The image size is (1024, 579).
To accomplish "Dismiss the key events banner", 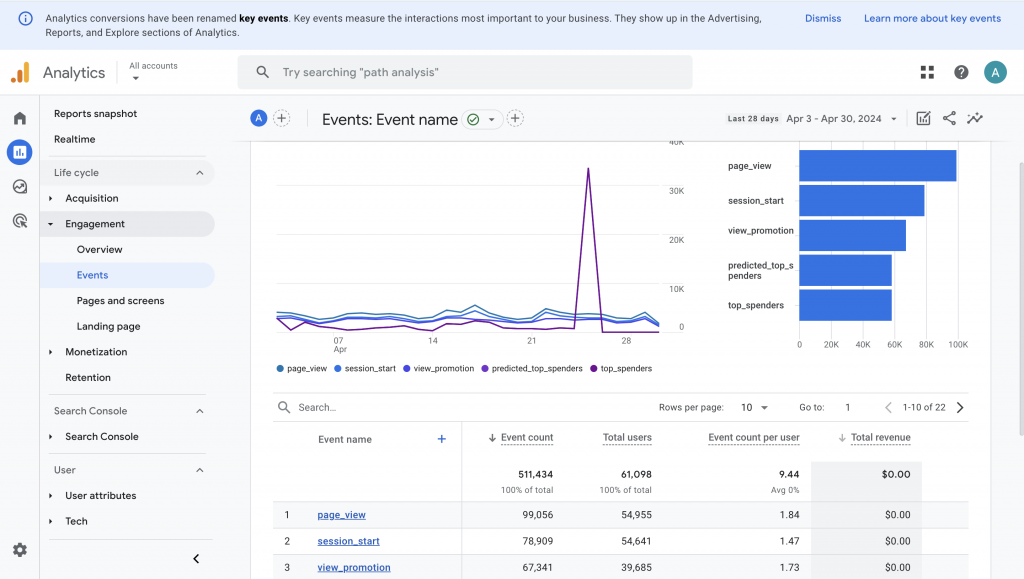I will 822,18.
